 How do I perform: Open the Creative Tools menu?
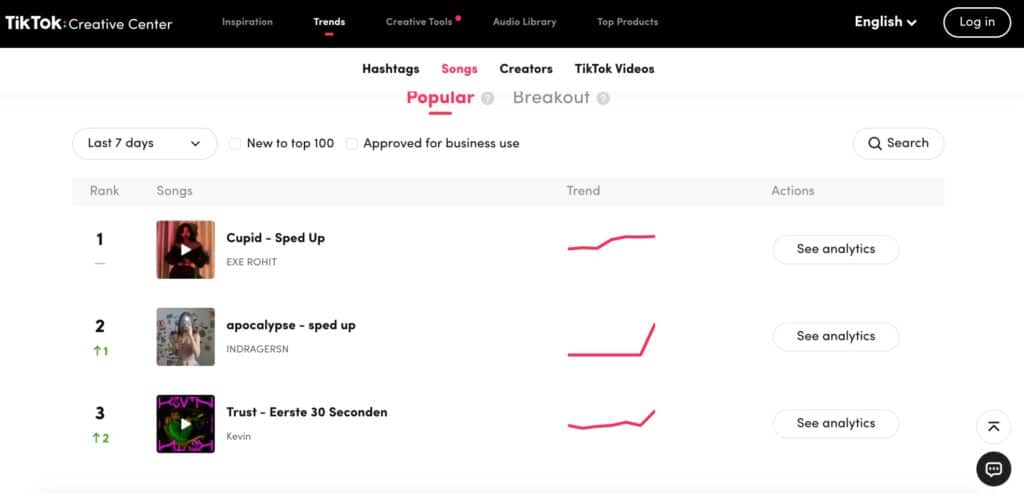419,22
